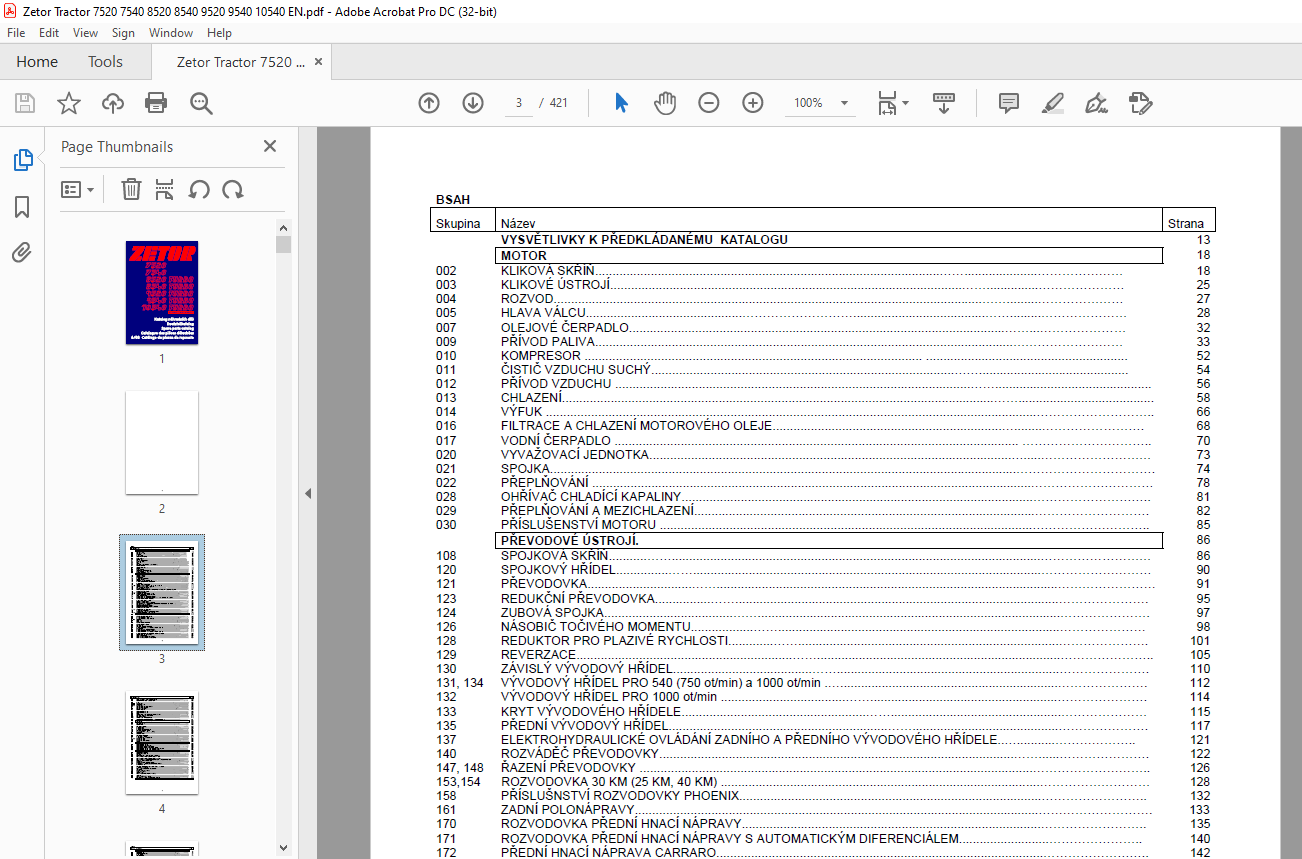Screen dimensions: 1302x859
Task: Click the BSAH heading text
Action: [x=453, y=199]
